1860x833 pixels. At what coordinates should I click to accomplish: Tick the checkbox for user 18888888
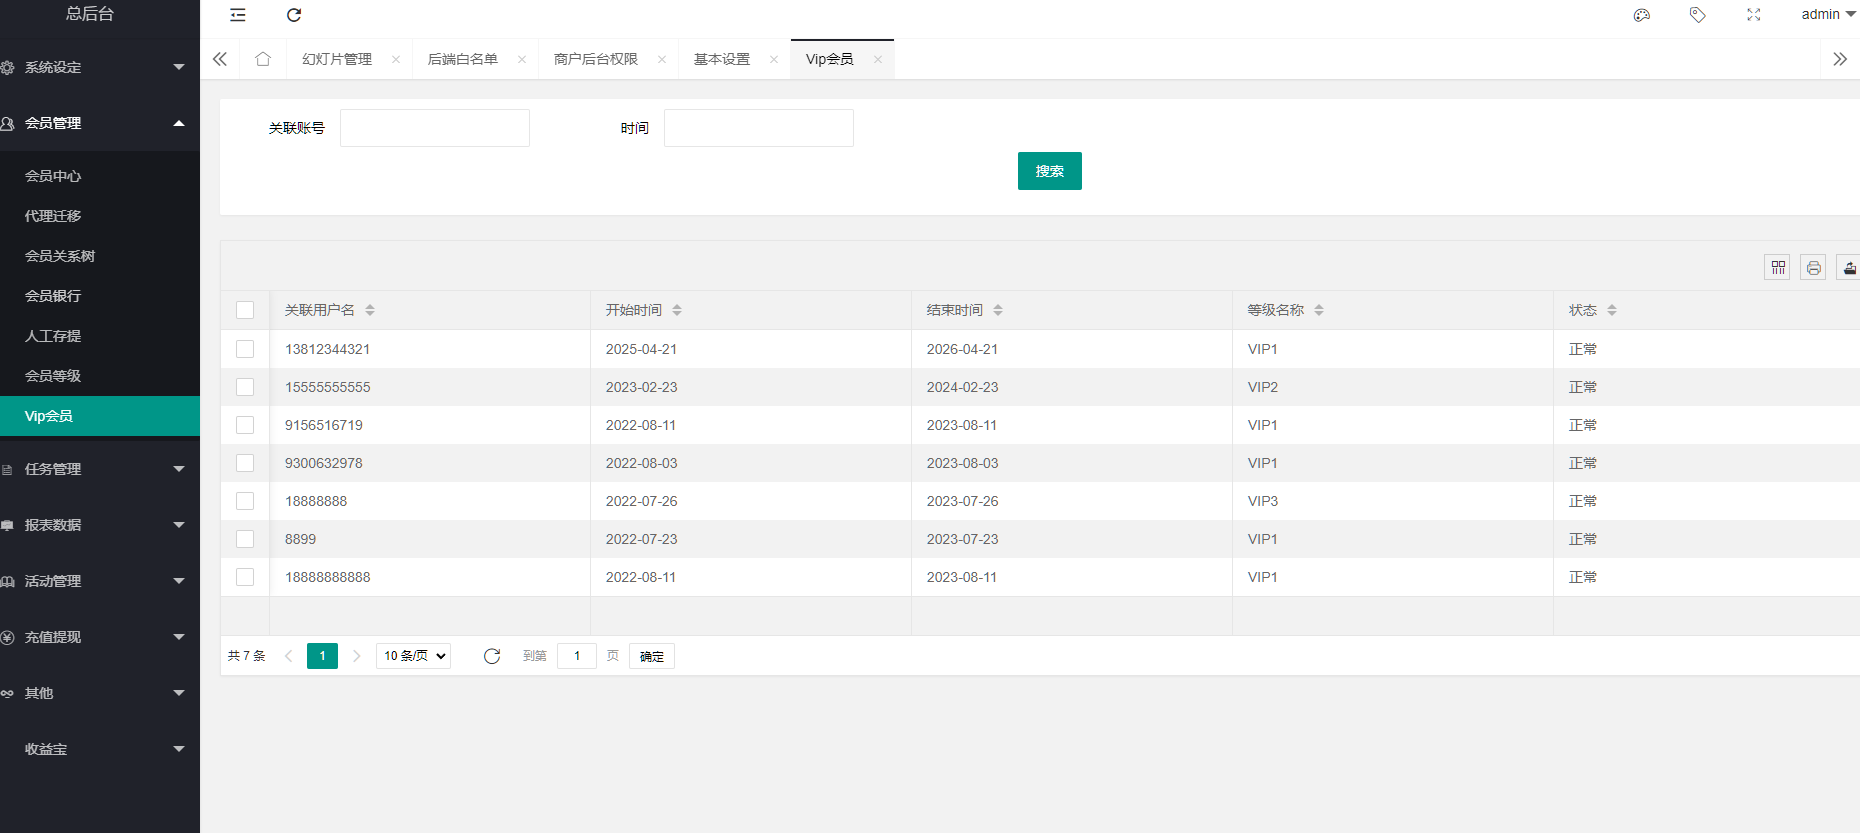pyautogui.click(x=245, y=501)
